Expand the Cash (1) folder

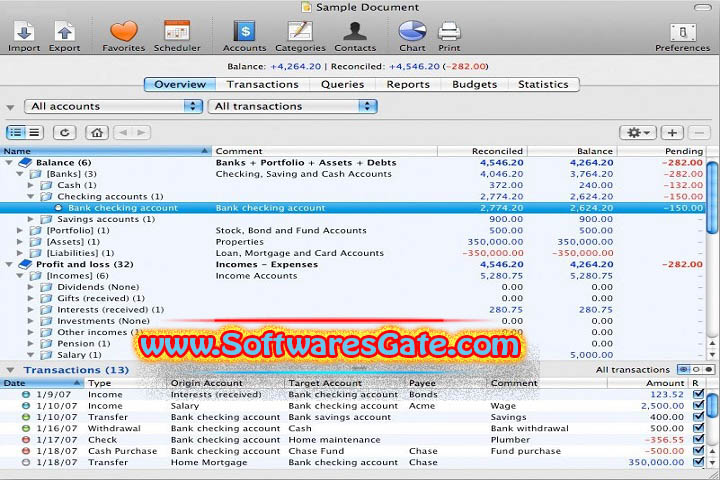(30, 186)
